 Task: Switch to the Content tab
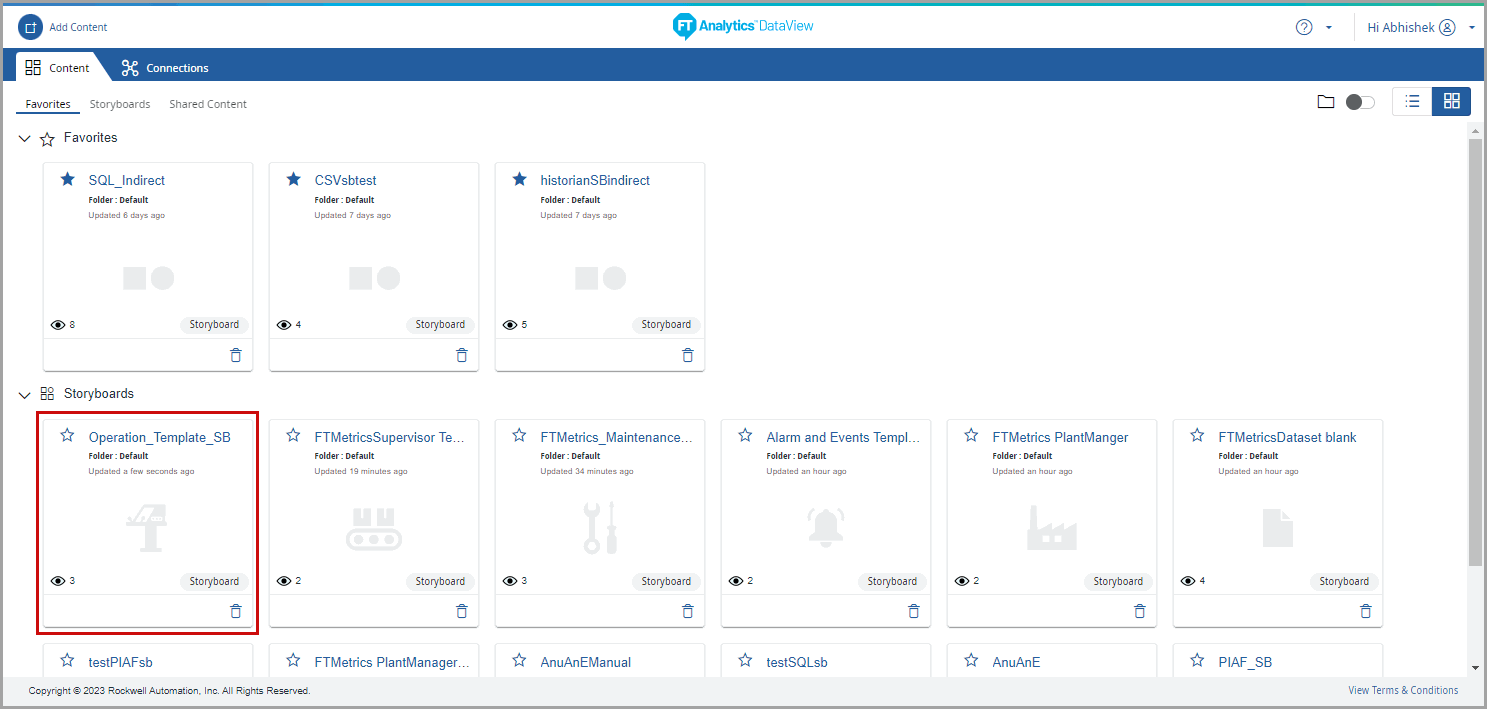click(58, 68)
